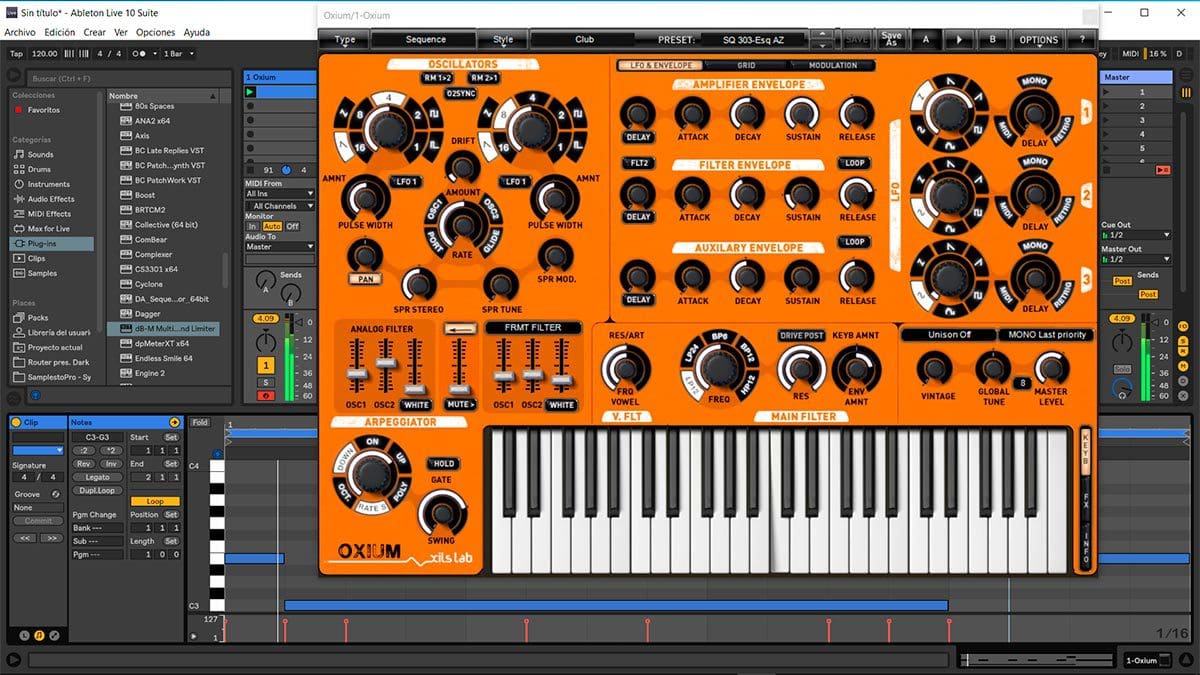Switch to the MODULATION tab

pos(832,65)
